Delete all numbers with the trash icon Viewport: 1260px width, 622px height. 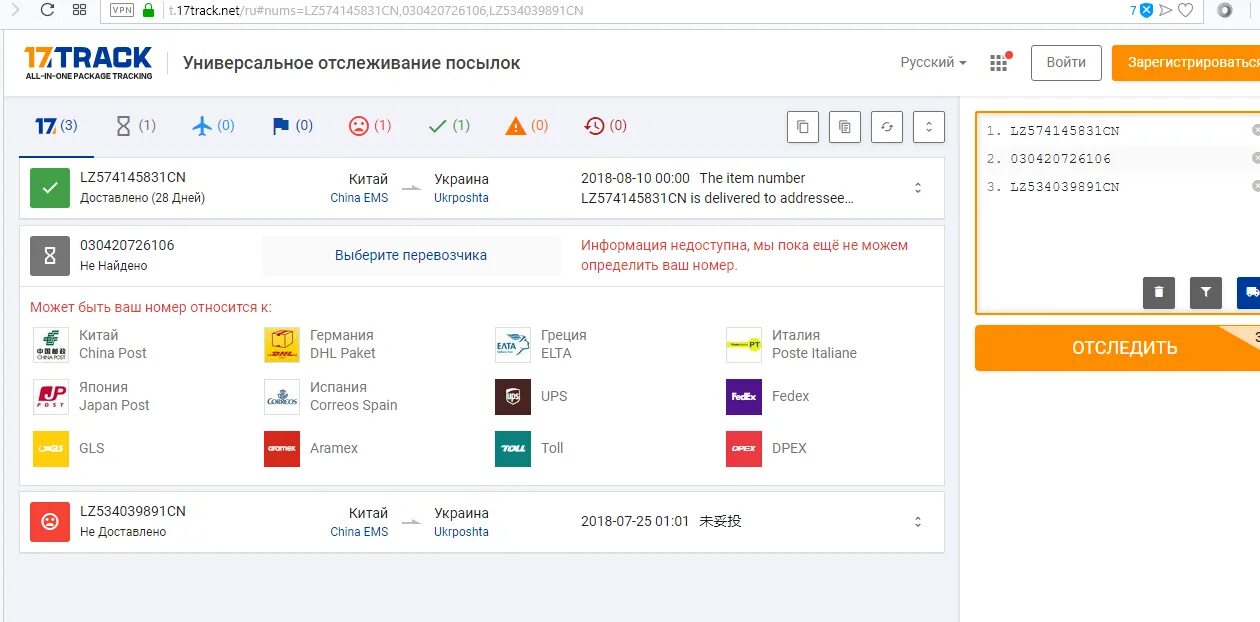pos(1159,292)
